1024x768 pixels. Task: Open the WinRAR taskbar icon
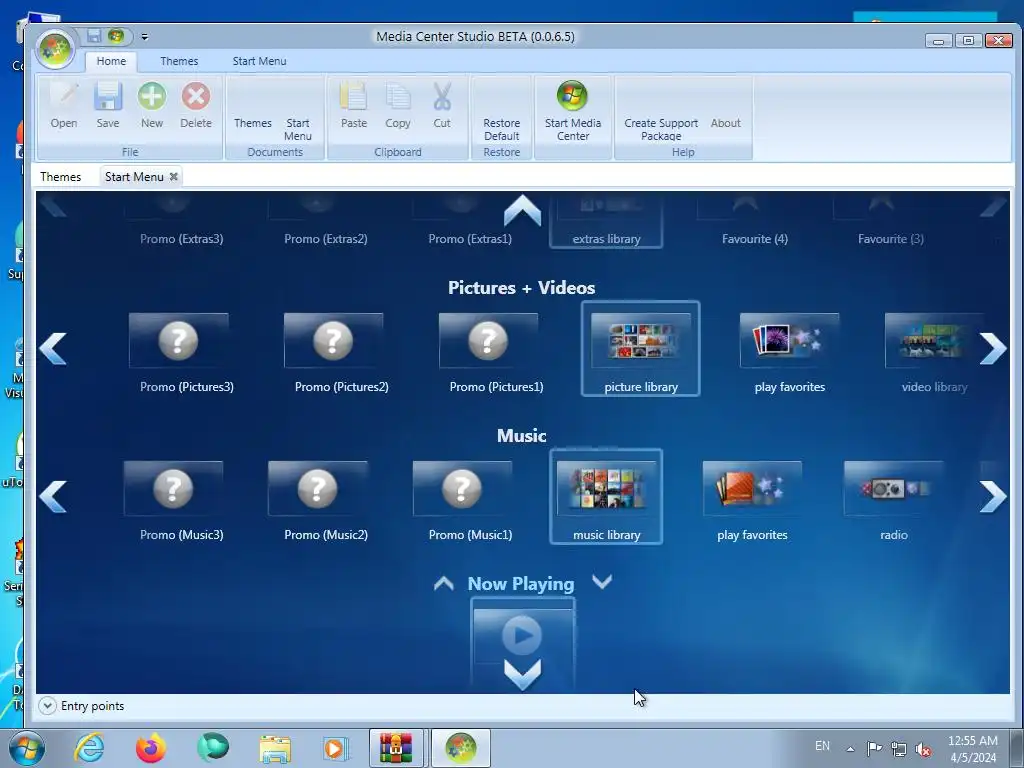pyautogui.click(x=396, y=748)
